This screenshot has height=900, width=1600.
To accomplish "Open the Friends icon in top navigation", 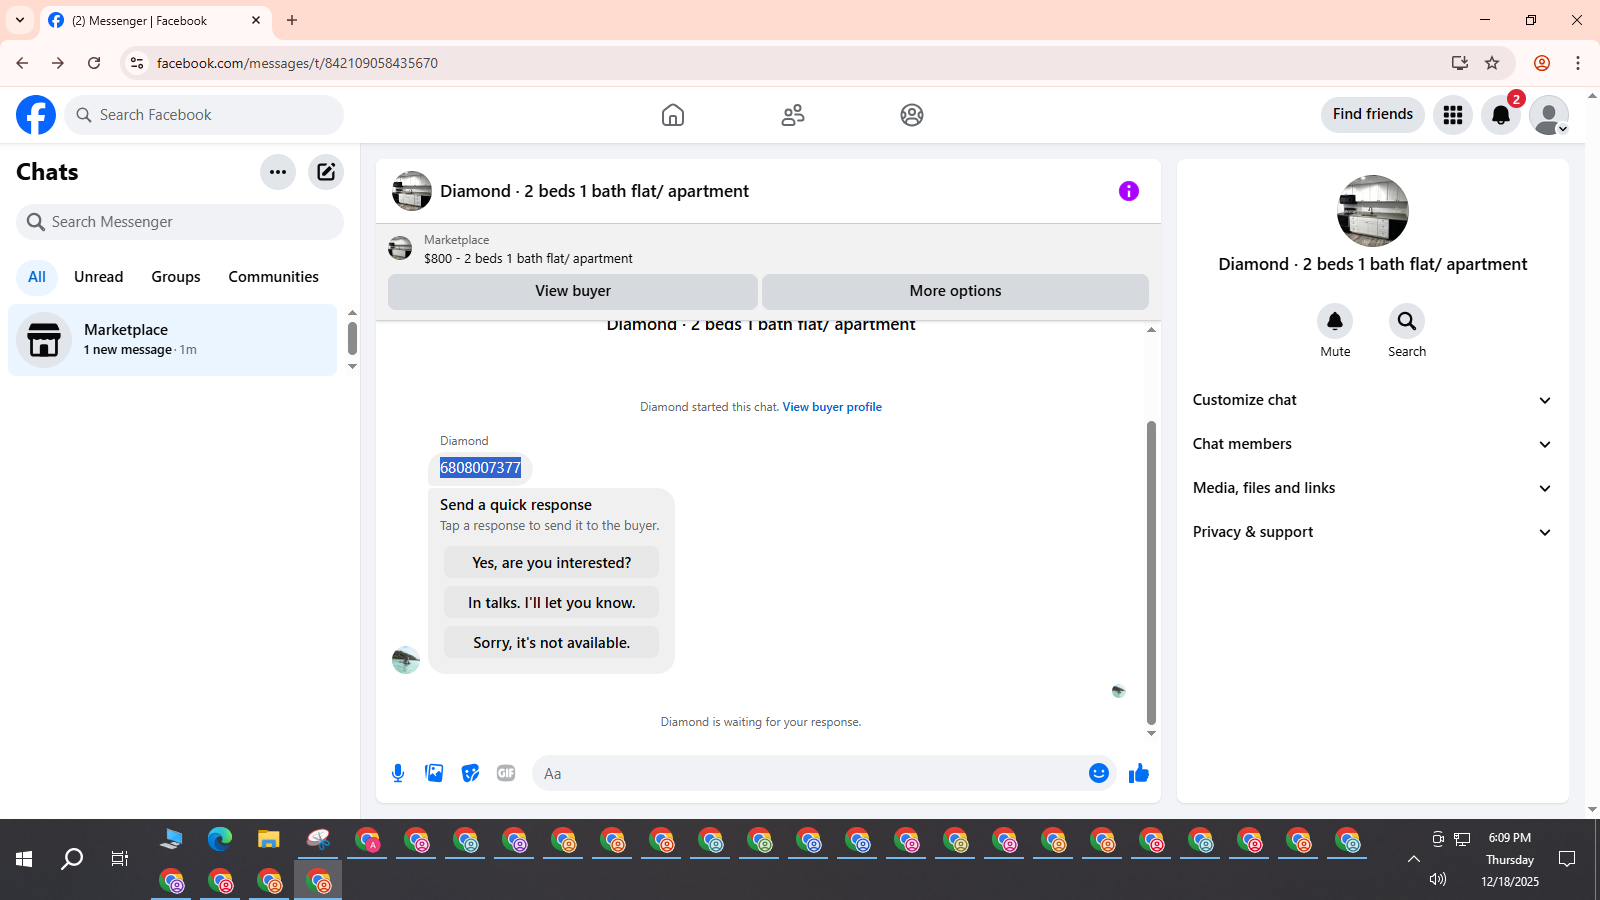I will (x=793, y=115).
